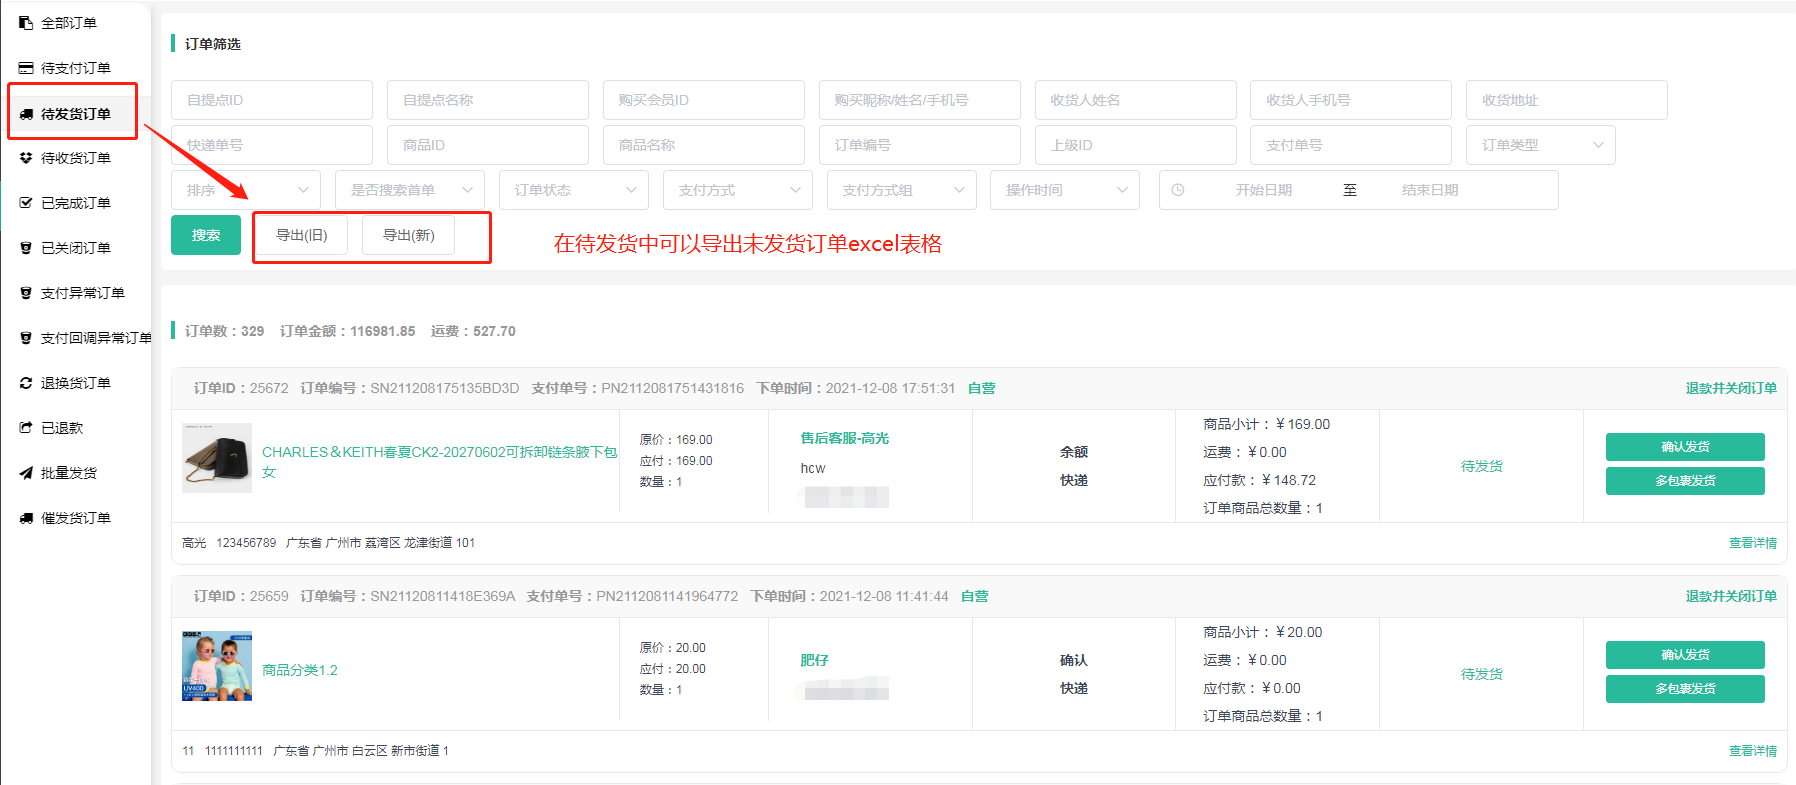Click the 已完成订单 checkmark icon

[26, 203]
